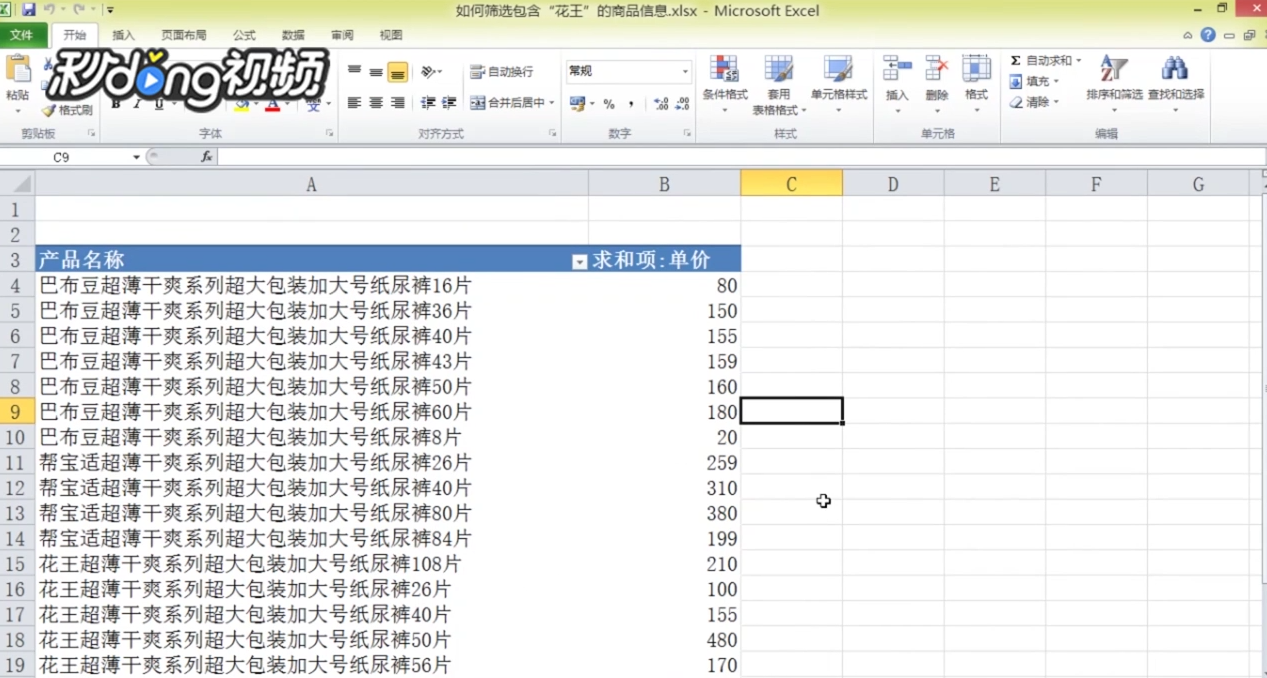This screenshot has width=1267, height=678.
Task: Select column D header
Action: pyautogui.click(x=893, y=184)
